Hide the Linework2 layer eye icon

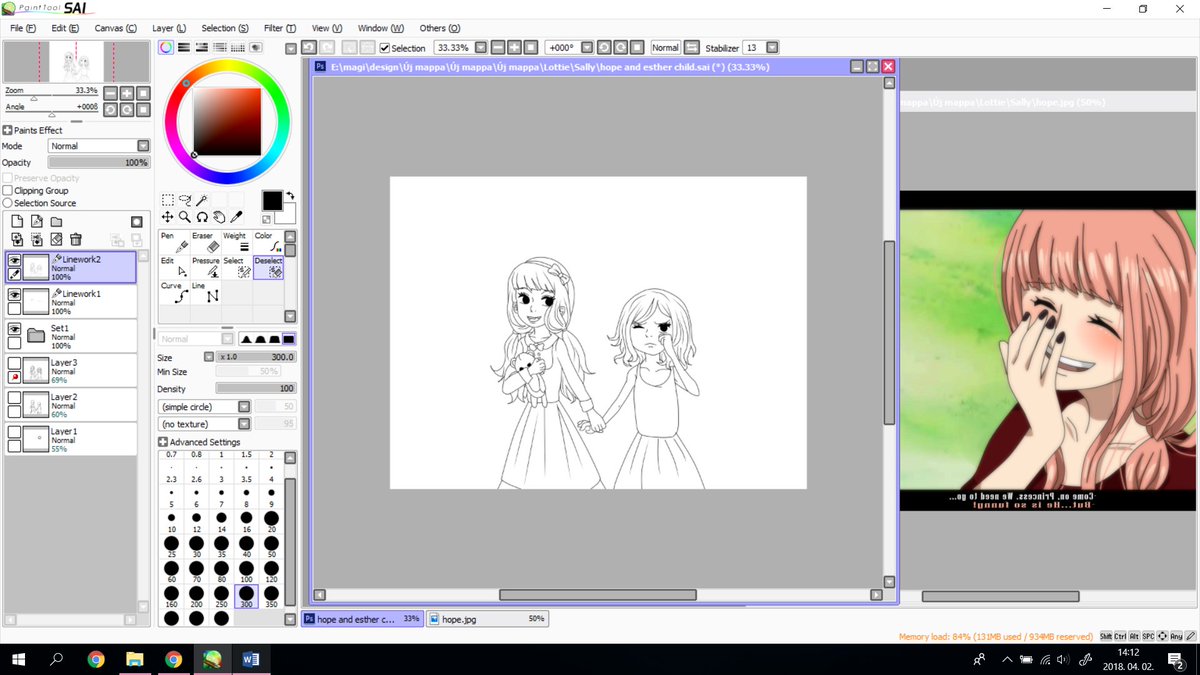[x=15, y=260]
